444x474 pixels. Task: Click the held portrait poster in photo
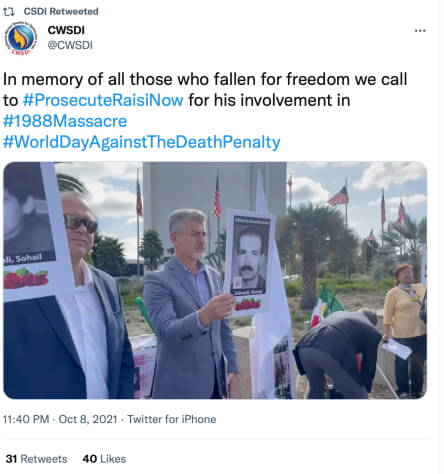tap(250, 262)
